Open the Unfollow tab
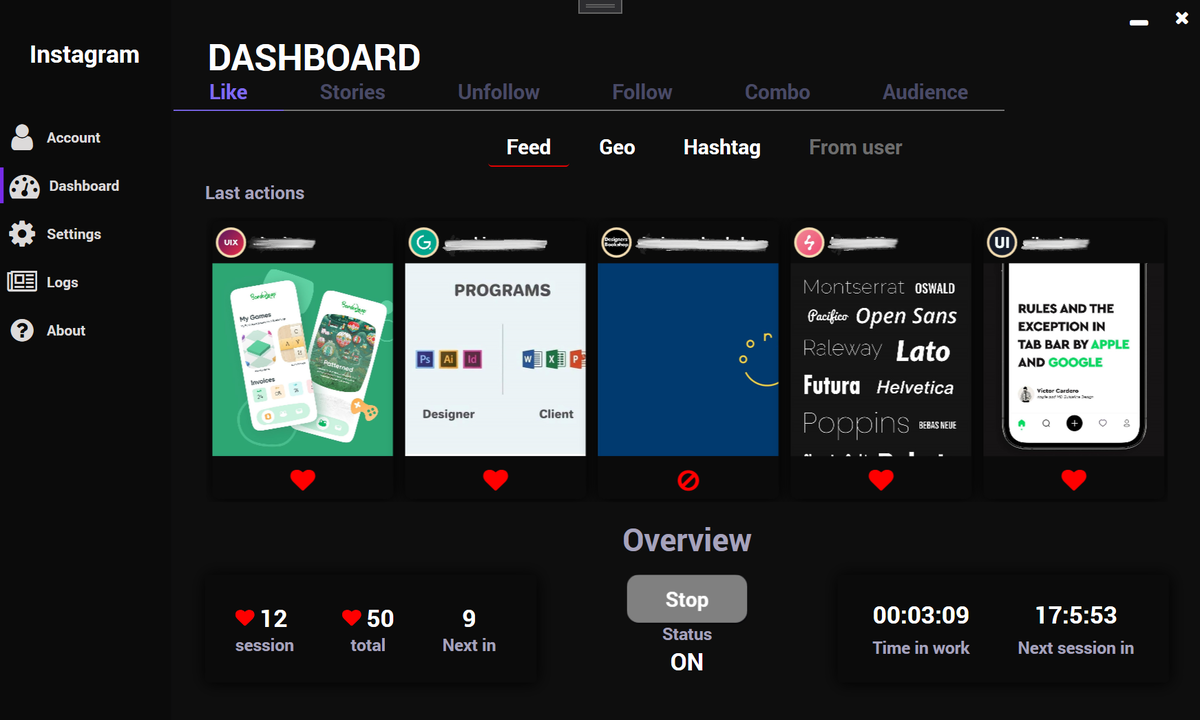 [x=499, y=92]
